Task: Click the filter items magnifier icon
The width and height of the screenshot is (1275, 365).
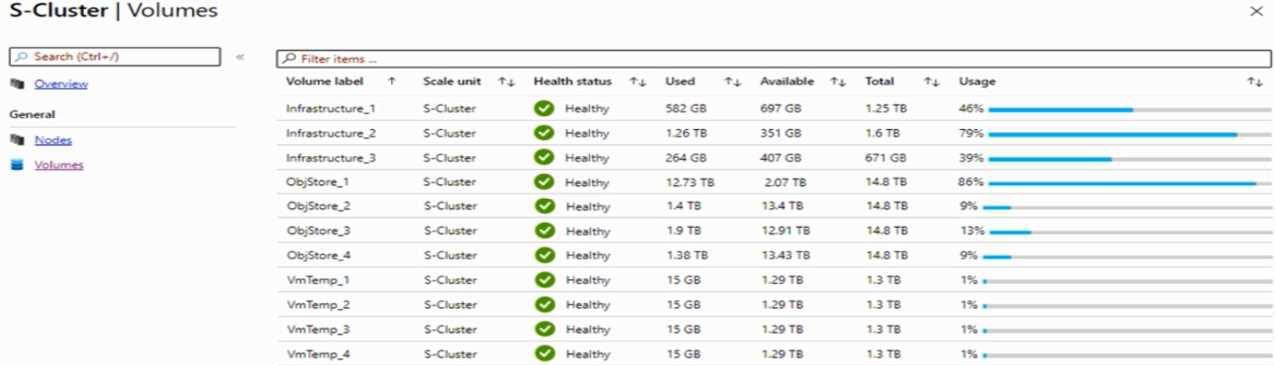Action: pyautogui.click(x=289, y=59)
